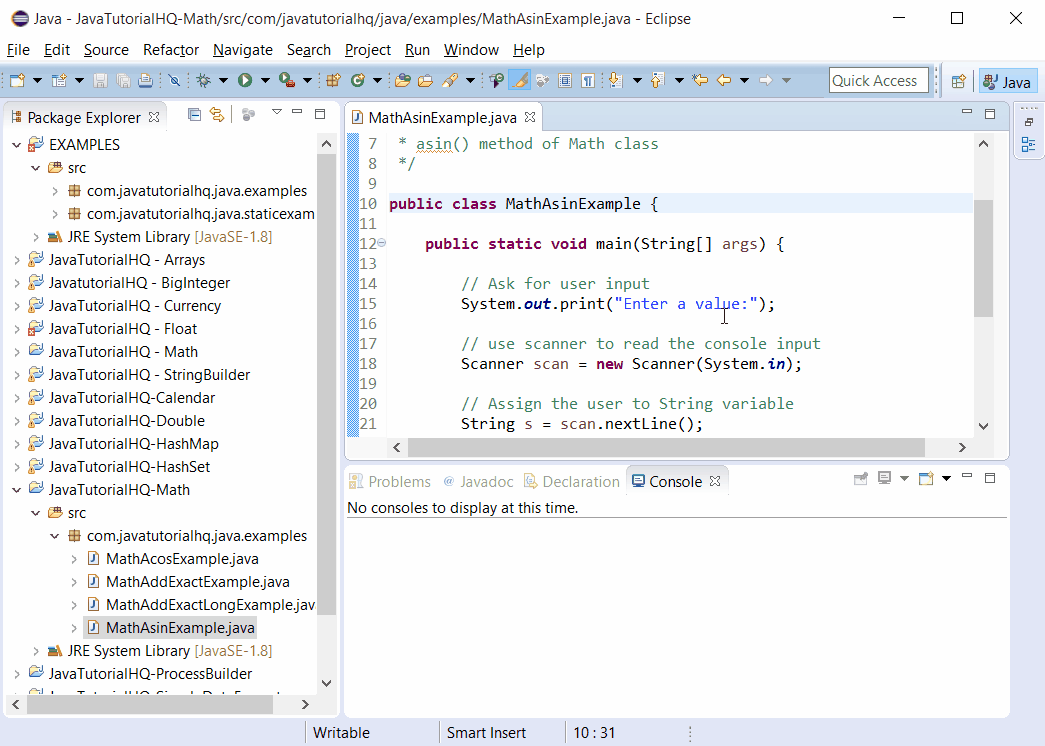Toggle Link with Editor in Package Explorer

point(217,115)
